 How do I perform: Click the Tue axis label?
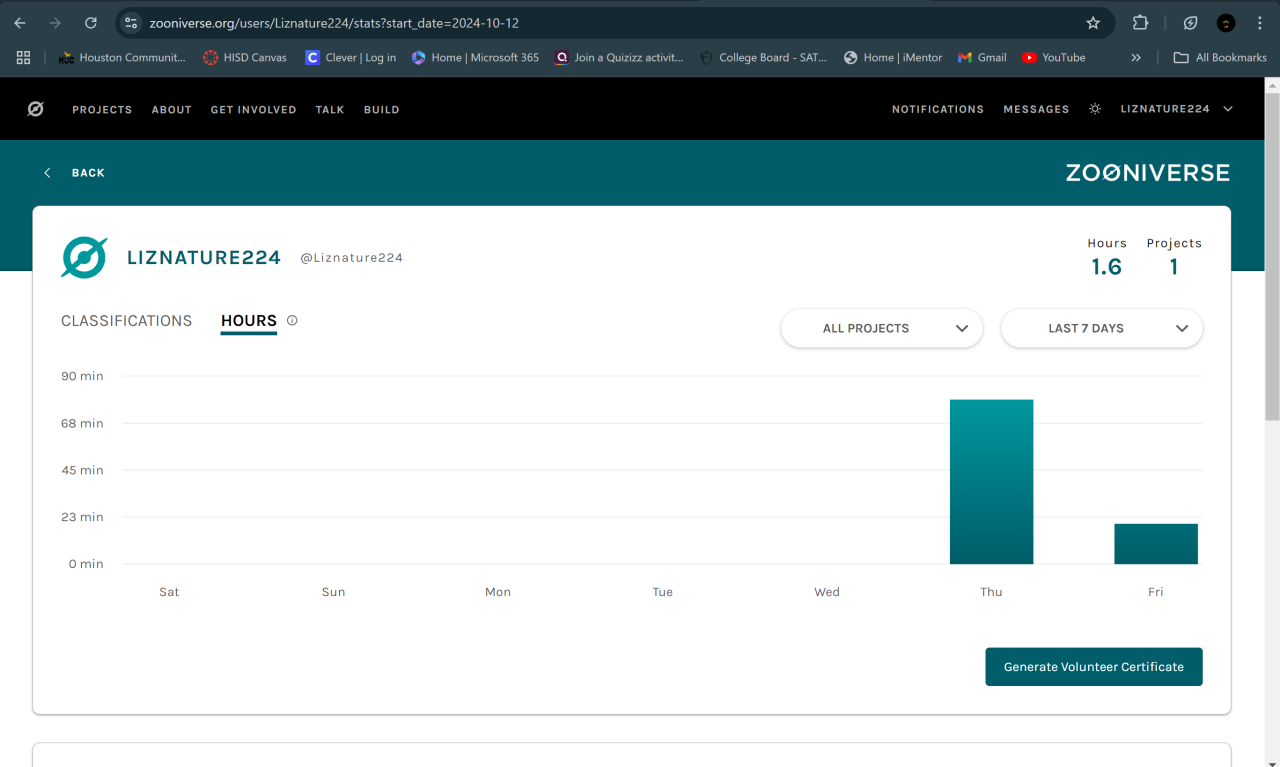tap(662, 592)
